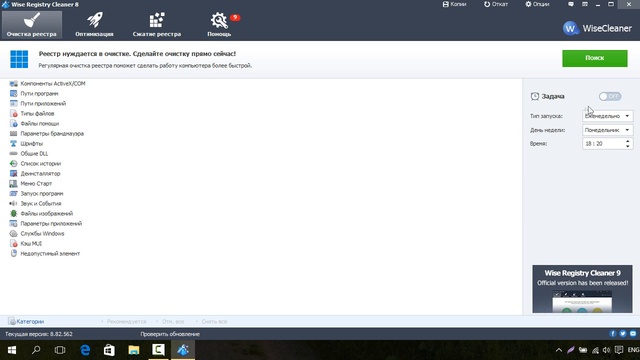Select the Файлы помощи category icon
640x360 pixels.
pyautogui.click(x=13, y=123)
